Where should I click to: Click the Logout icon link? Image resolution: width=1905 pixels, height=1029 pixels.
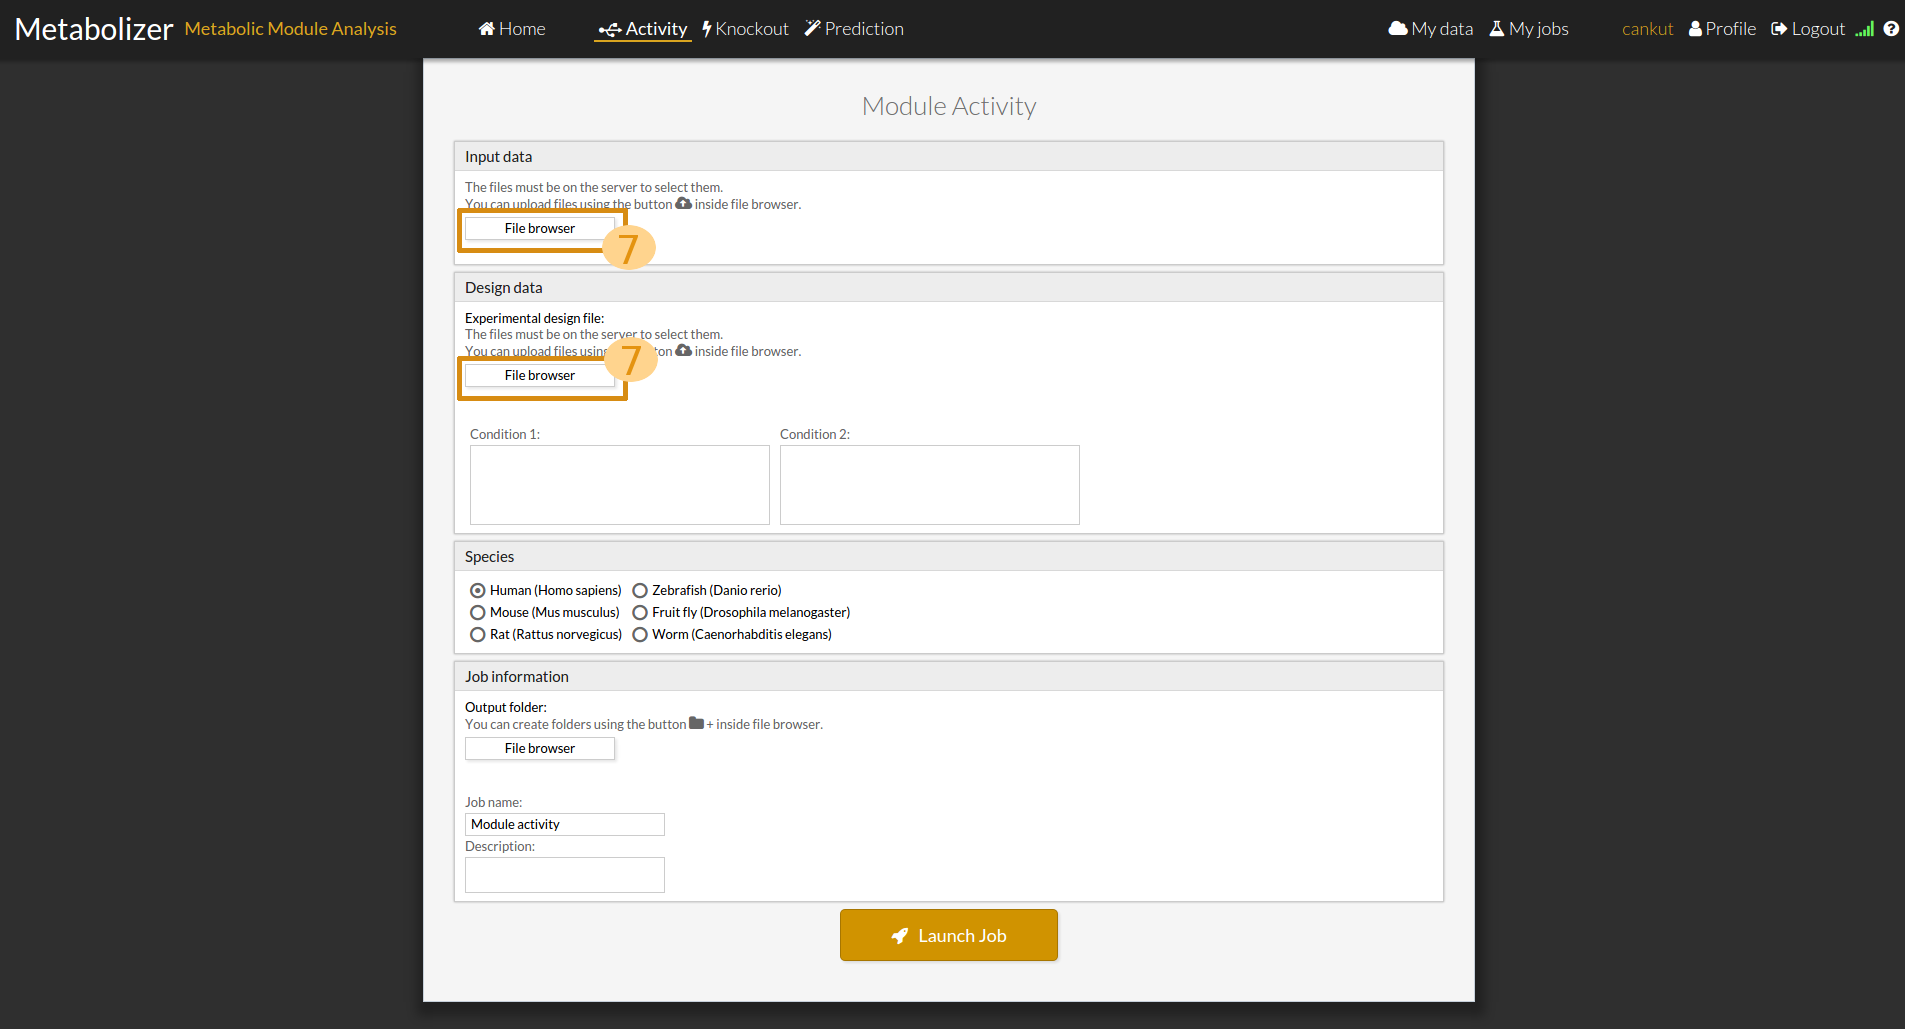tap(1807, 29)
